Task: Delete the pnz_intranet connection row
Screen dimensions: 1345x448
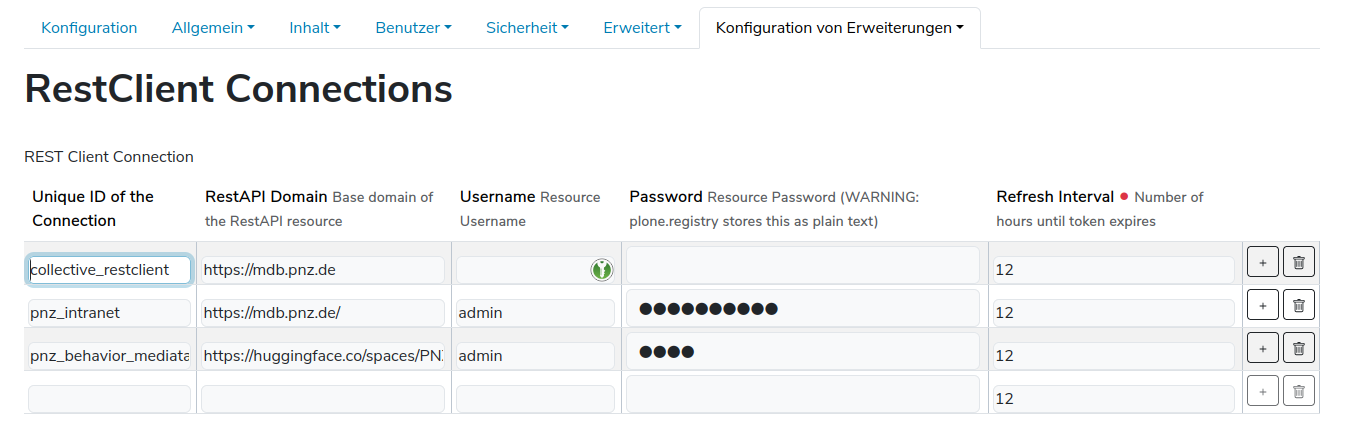Action: tap(1299, 305)
